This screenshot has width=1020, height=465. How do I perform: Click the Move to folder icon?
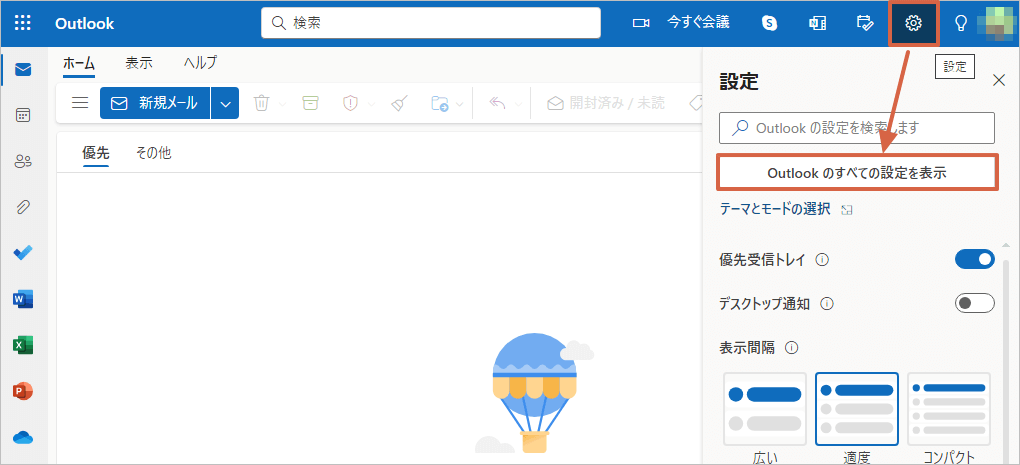click(440, 103)
